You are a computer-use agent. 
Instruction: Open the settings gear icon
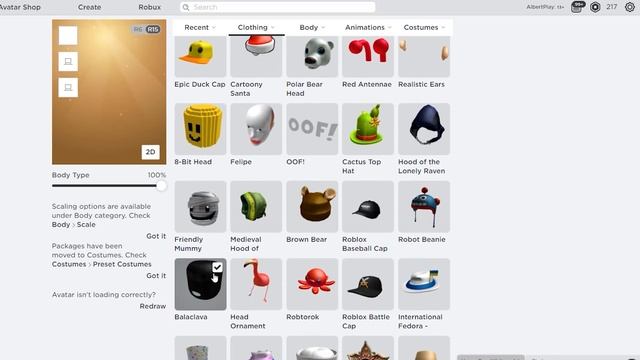tap(630, 7)
